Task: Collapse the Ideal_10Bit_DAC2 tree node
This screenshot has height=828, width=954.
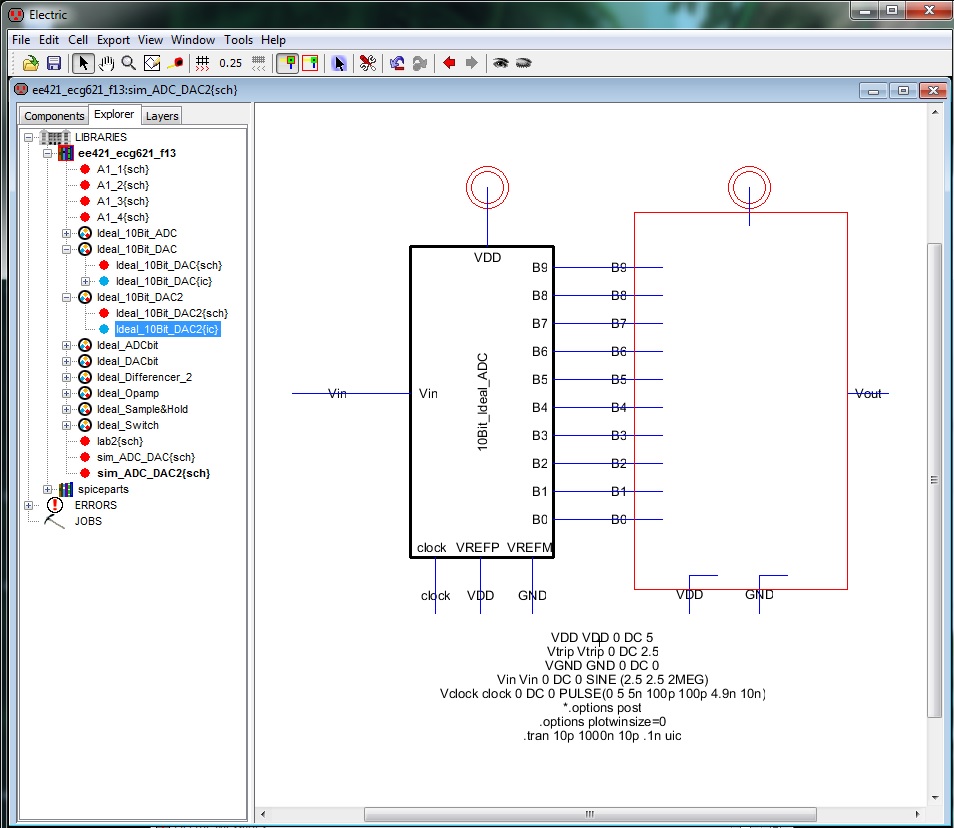Action: 67,297
